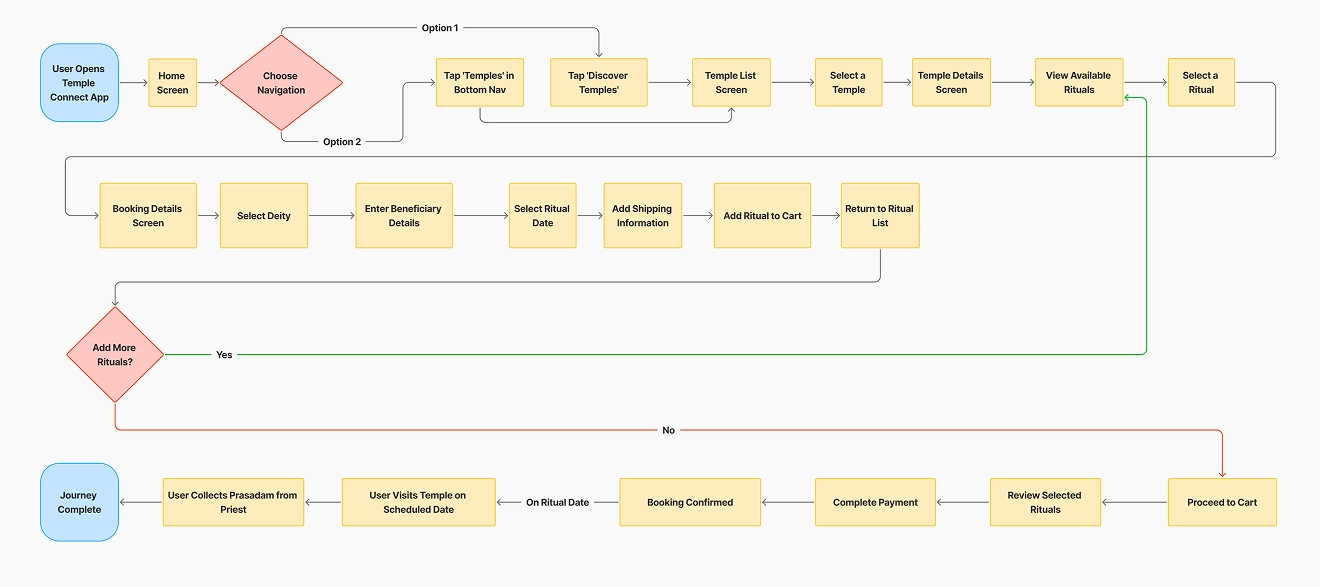Image resolution: width=1320 pixels, height=587 pixels.
Task: Click the 'Add More Rituals?' decision diamond
Action: tap(115, 355)
